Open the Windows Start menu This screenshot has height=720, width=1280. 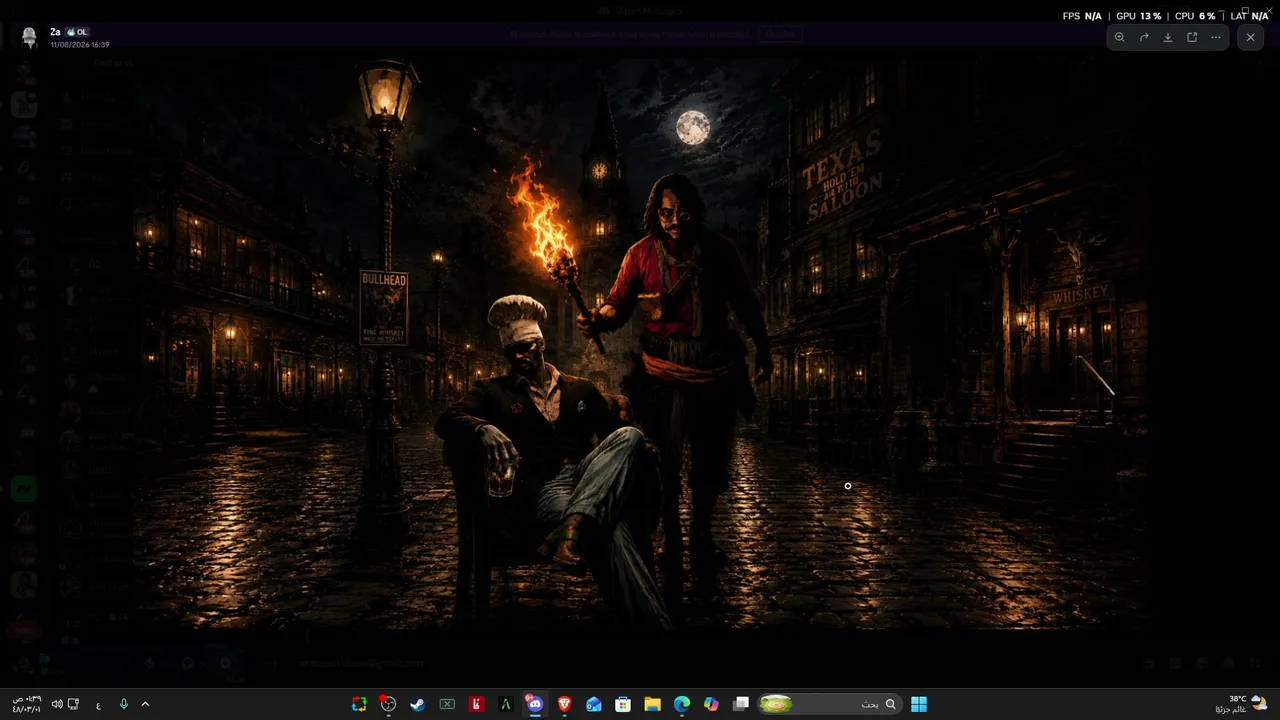pyautogui.click(x=919, y=704)
